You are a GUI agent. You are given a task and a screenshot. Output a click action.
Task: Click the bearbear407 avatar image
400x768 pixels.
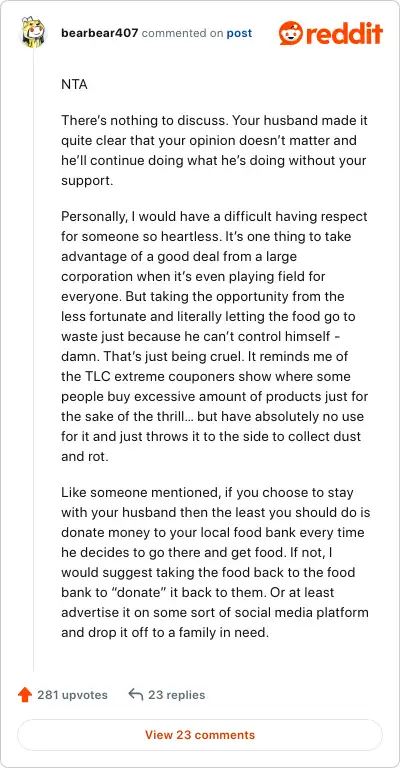[x=33, y=33]
